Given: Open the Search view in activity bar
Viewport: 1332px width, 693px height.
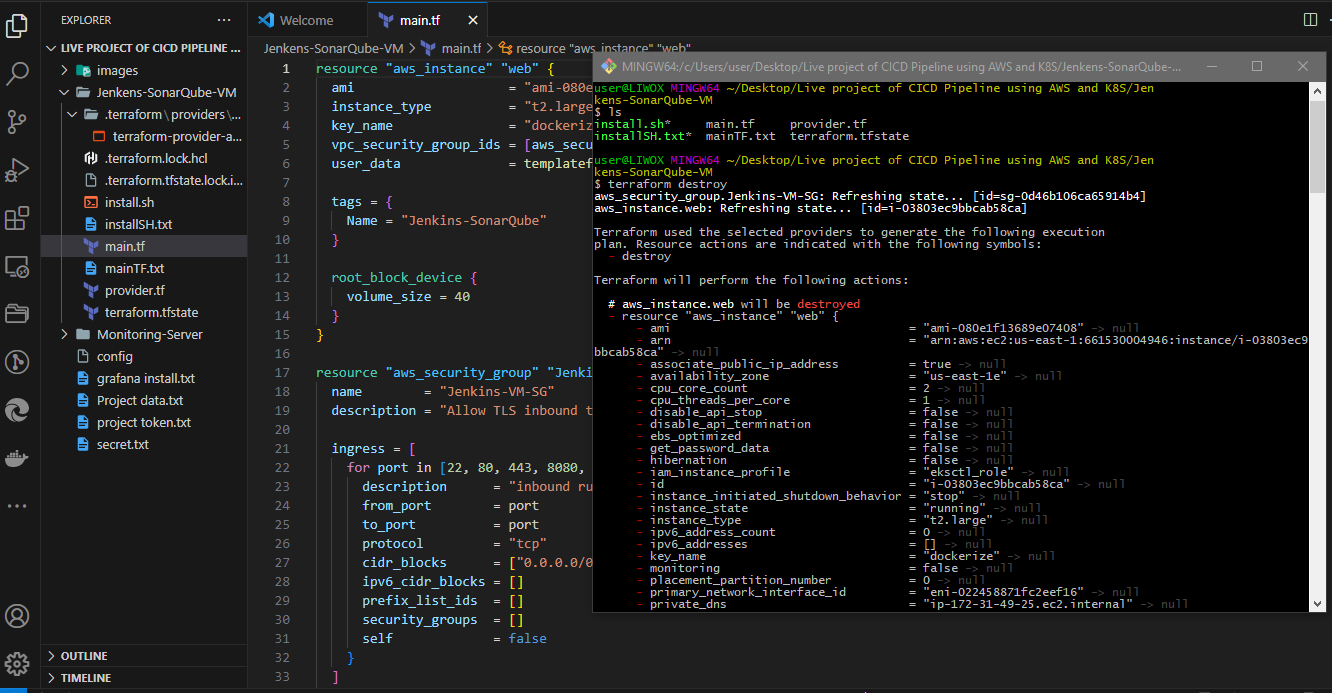Looking at the screenshot, I should (x=17, y=74).
